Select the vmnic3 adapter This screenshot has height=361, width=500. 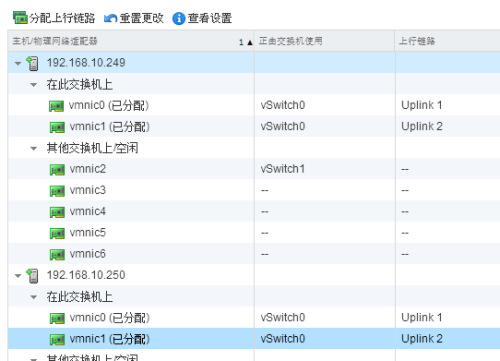[88, 190]
